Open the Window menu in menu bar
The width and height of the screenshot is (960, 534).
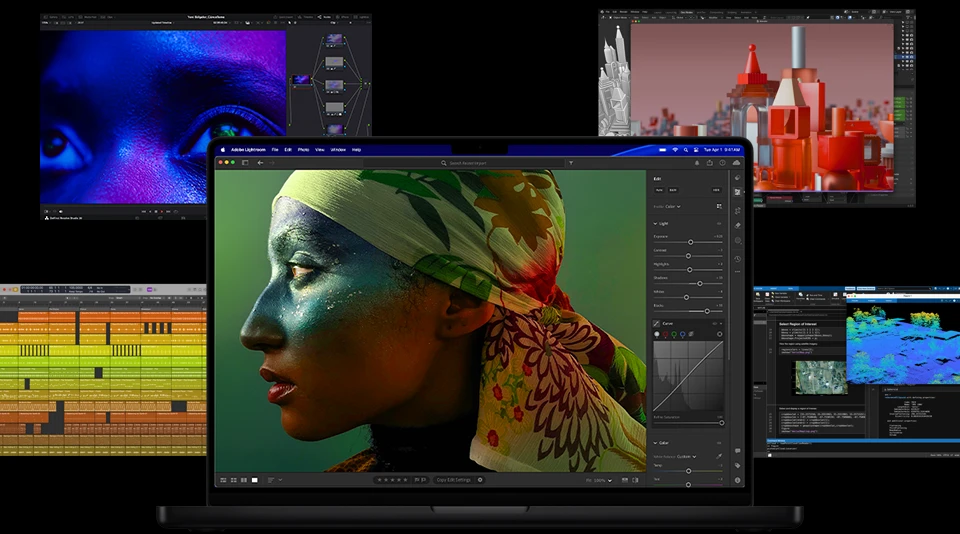(x=338, y=149)
